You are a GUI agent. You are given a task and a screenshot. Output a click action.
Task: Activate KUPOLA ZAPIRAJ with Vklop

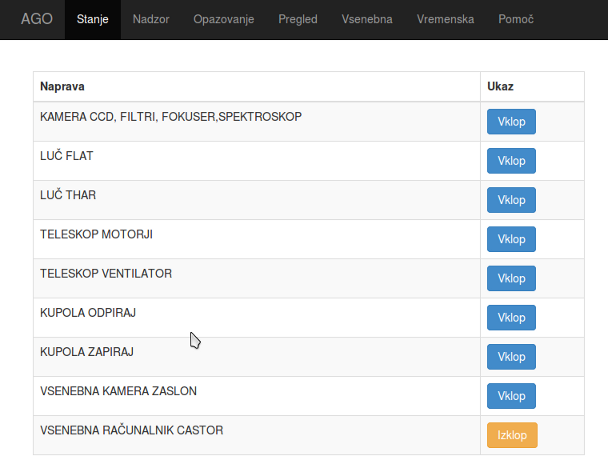511,357
